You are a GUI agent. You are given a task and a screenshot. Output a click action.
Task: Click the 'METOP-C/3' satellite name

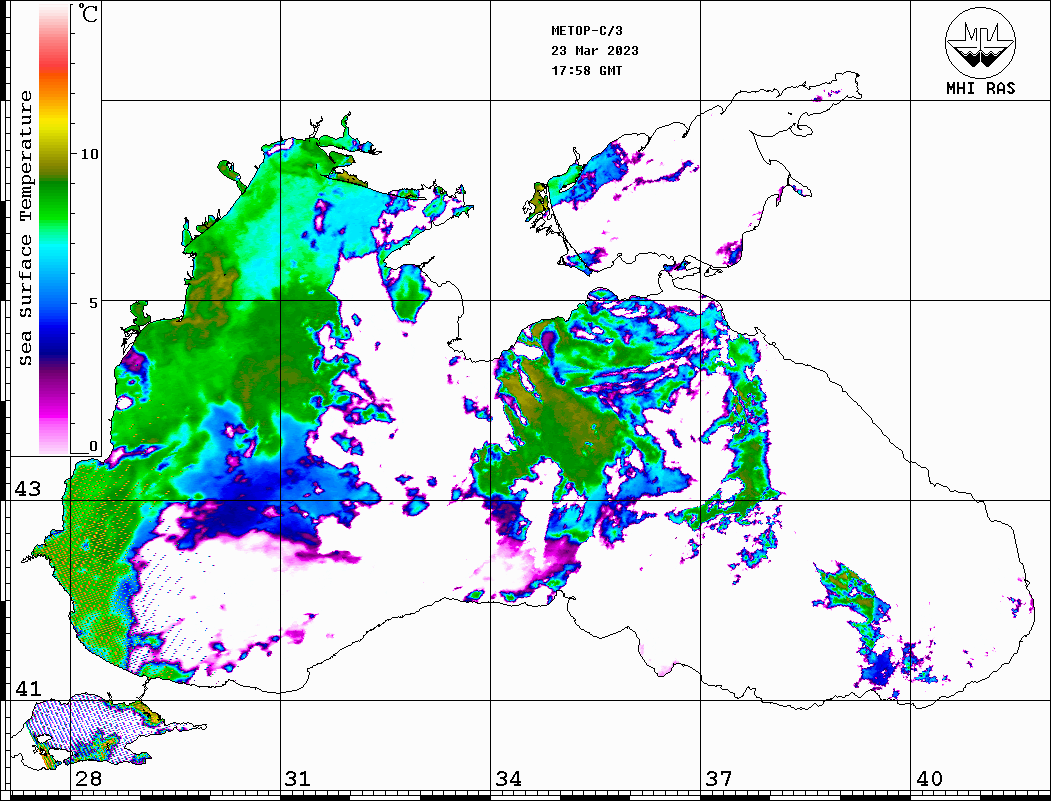point(587,31)
